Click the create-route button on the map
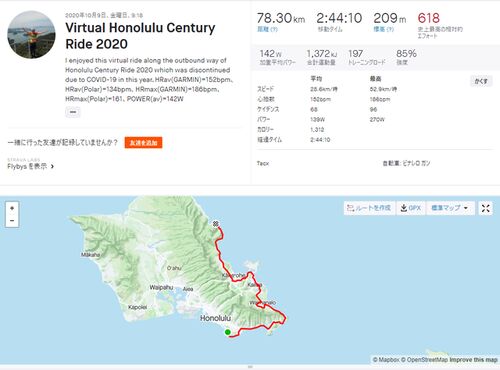The width and height of the screenshot is (500, 370). coord(369,208)
